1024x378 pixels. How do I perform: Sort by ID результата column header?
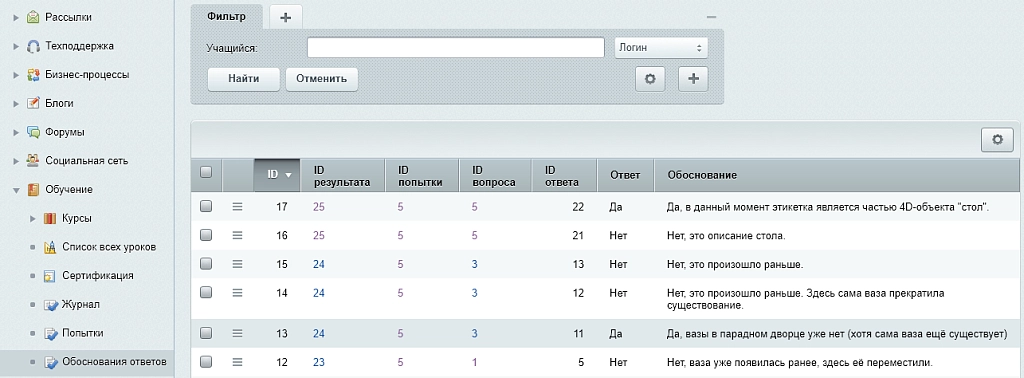click(x=342, y=176)
